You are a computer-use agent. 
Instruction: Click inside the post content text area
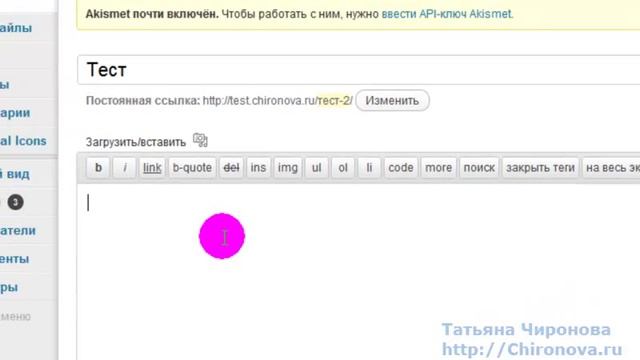358,271
